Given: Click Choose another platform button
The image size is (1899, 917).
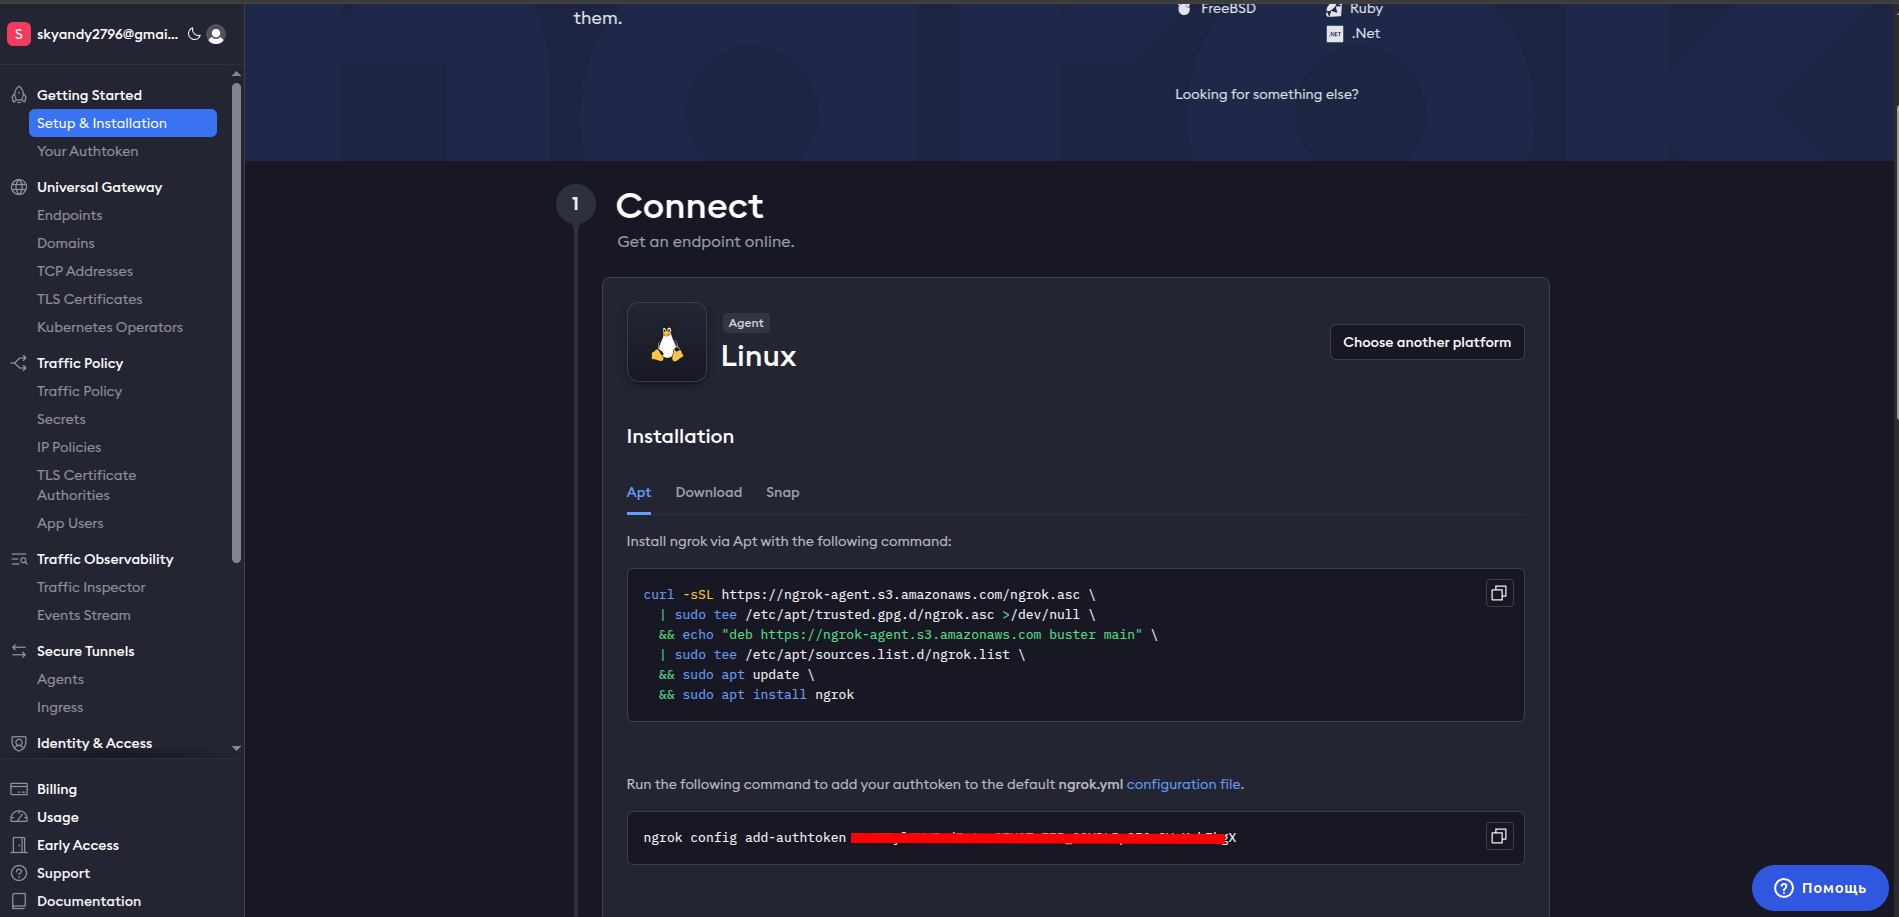Looking at the screenshot, I should pos(1427,342).
